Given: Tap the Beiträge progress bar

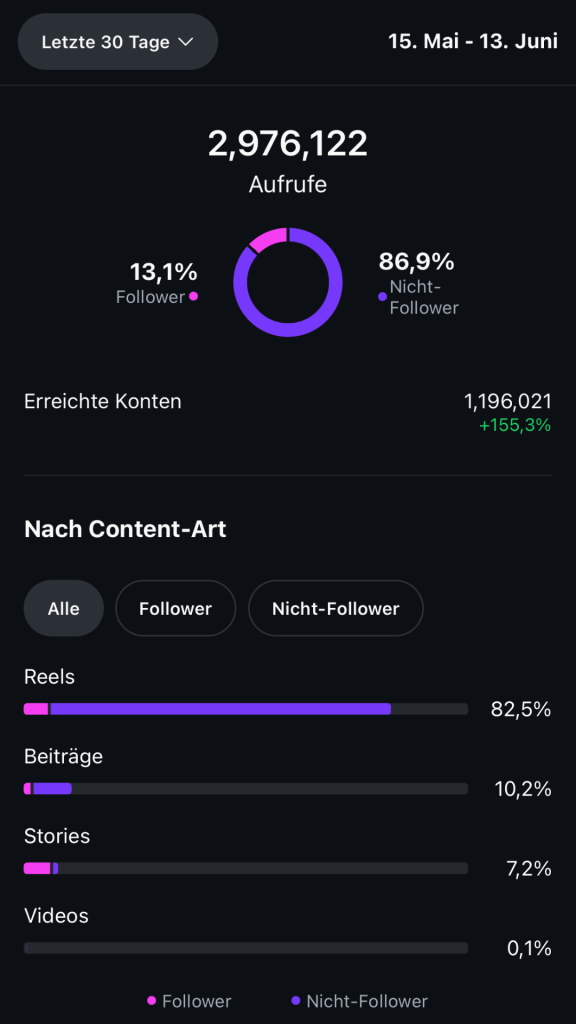Looking at the screenshot, I should click(246, 789).
